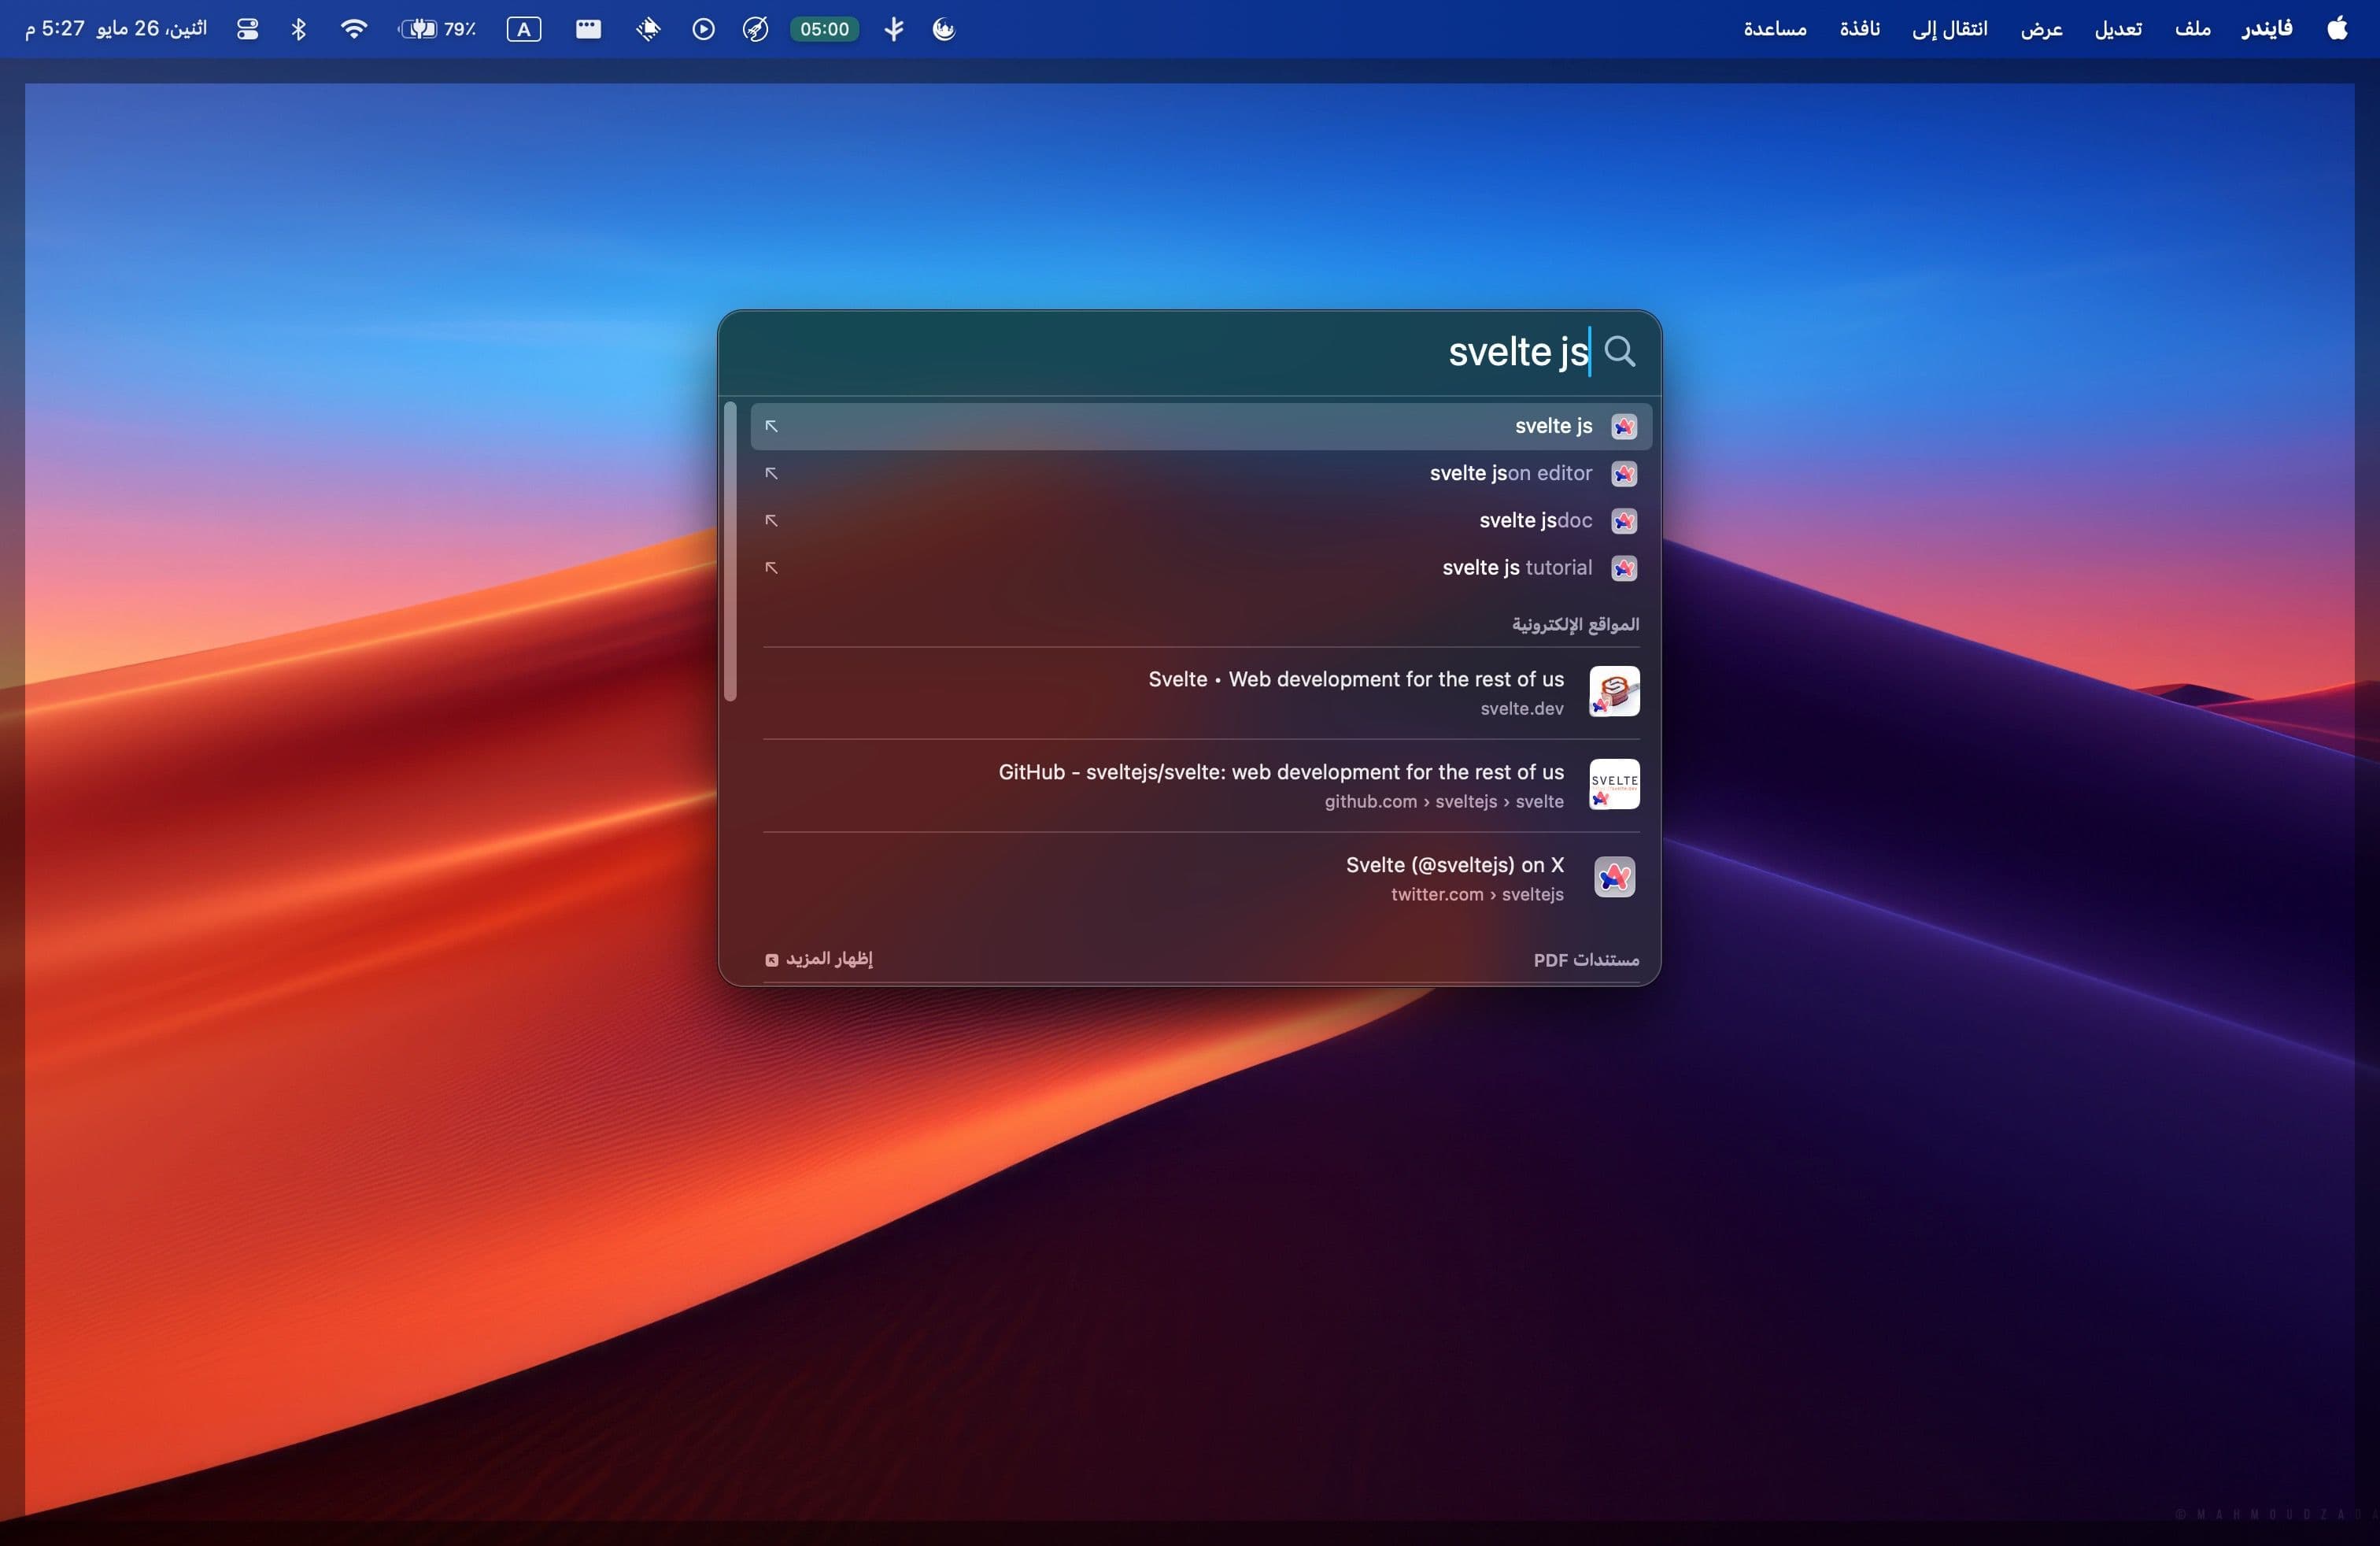Screen dimensions: 2380x1546
Task: Open the مساعدة (Help) menu
Action: coord(1775,29)
